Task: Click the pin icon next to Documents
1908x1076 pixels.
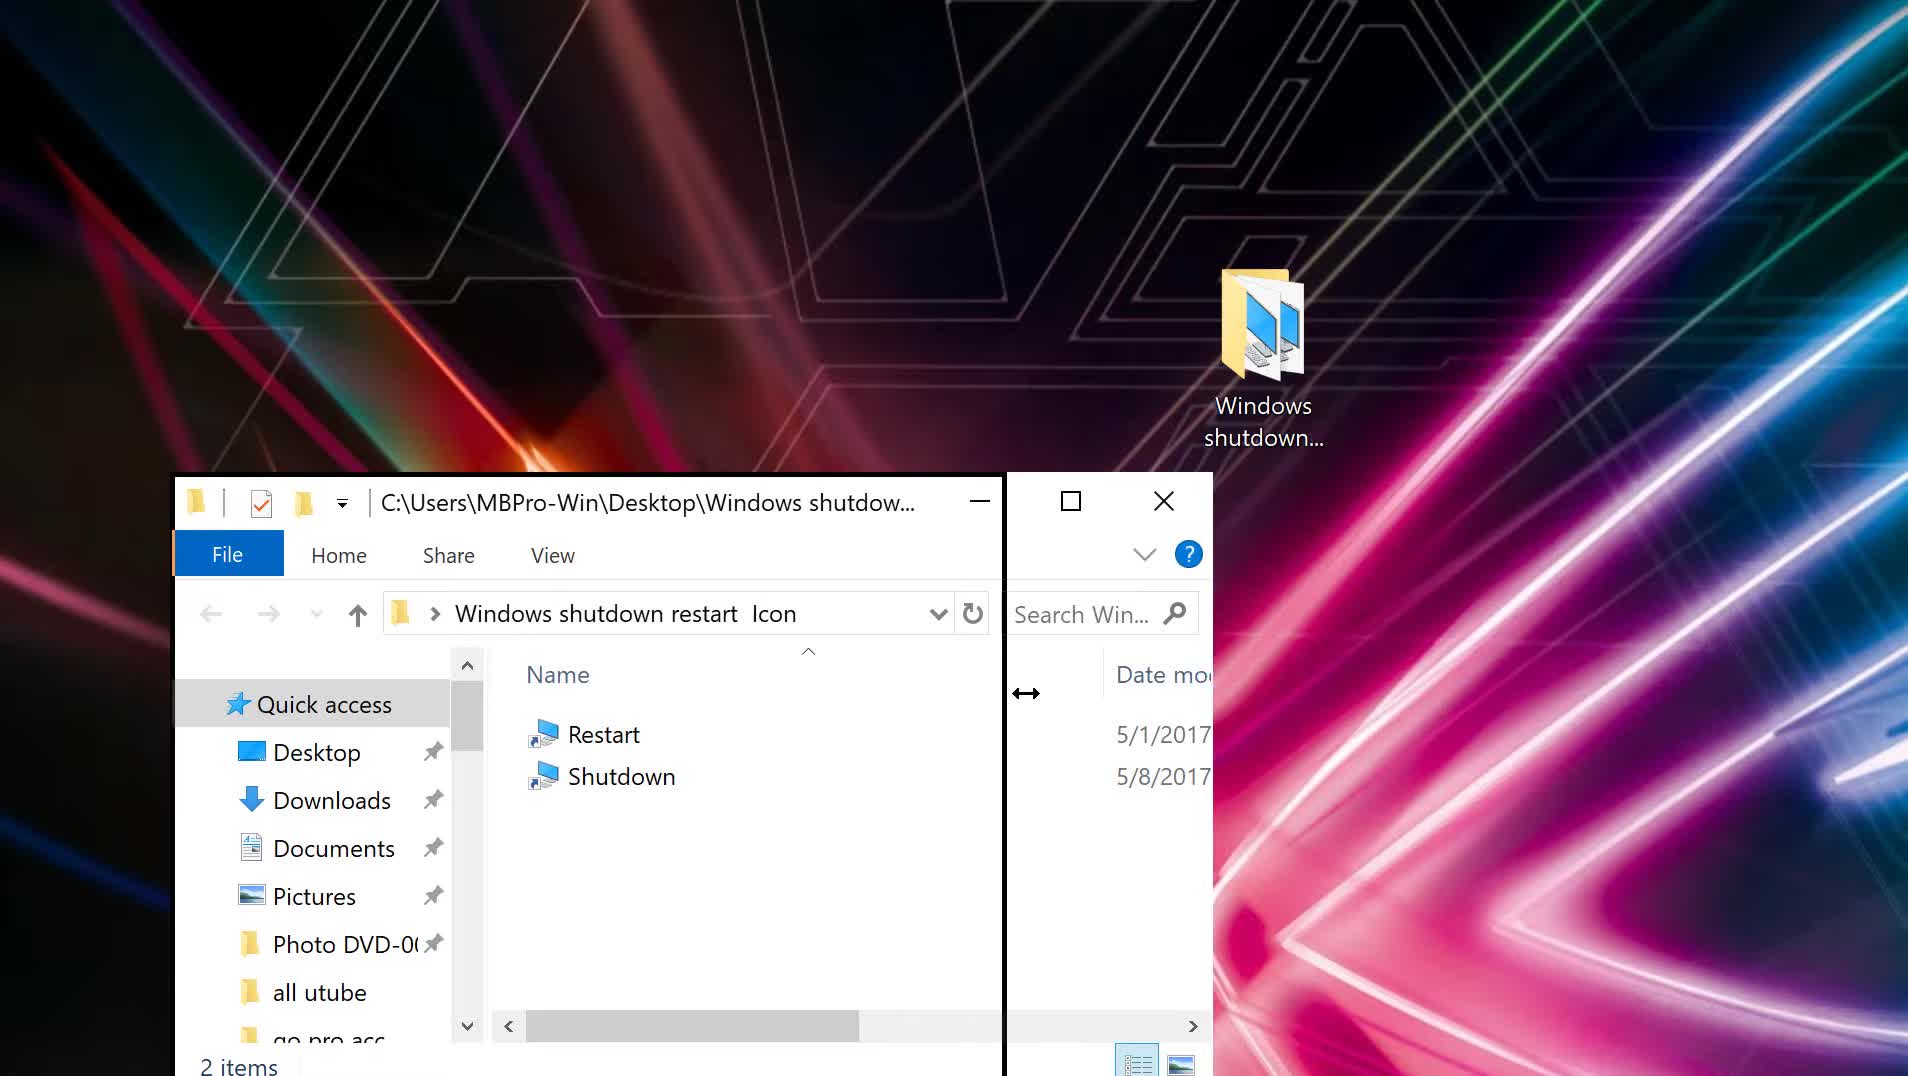Action: tap(433, 847)
